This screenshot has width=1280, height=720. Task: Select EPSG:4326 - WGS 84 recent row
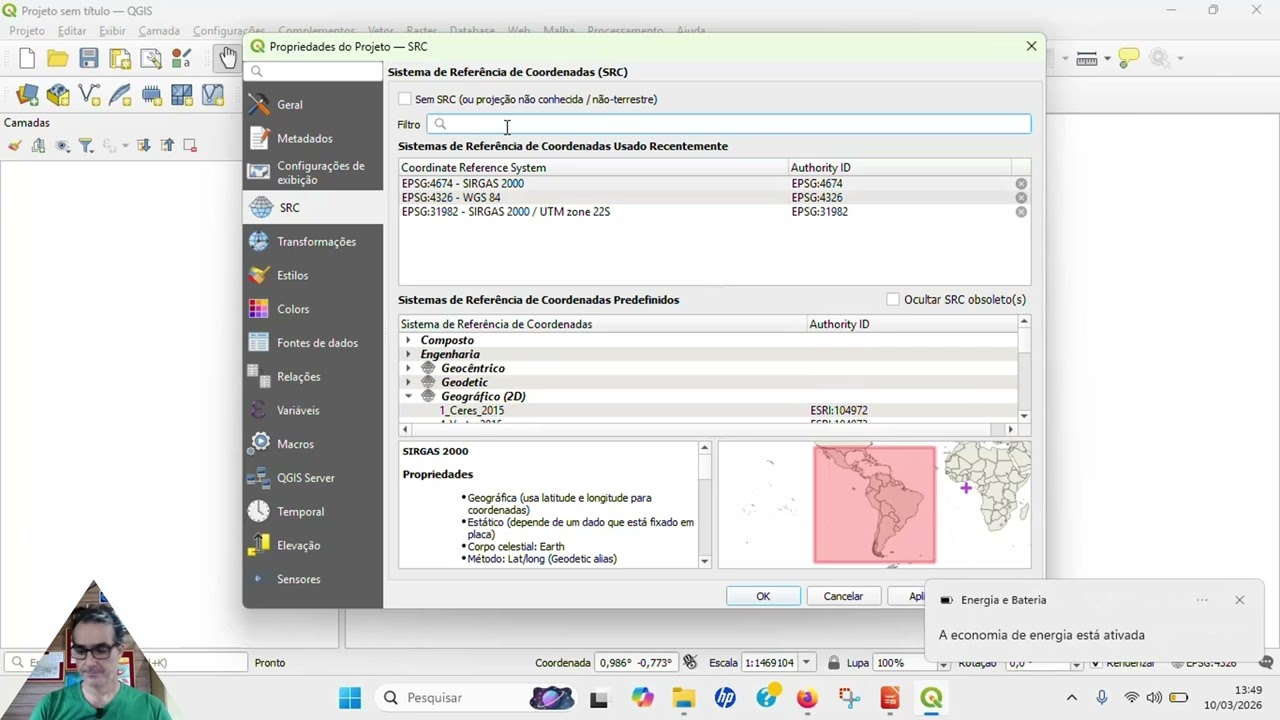pos(706,198)
